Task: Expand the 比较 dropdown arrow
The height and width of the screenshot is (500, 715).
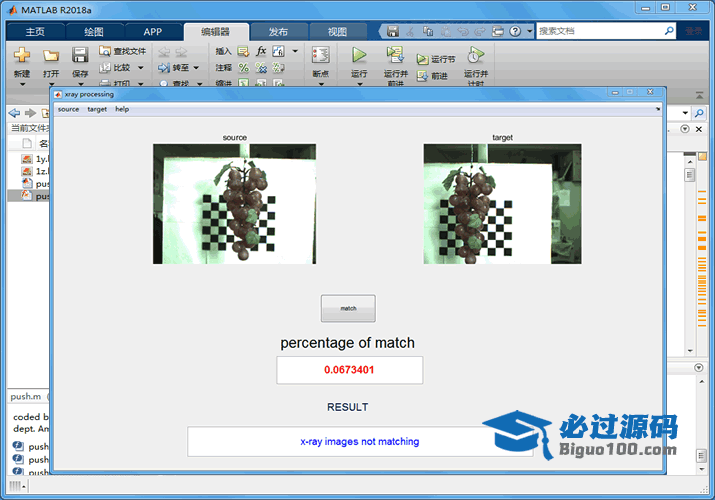Action: click(140, 68)
